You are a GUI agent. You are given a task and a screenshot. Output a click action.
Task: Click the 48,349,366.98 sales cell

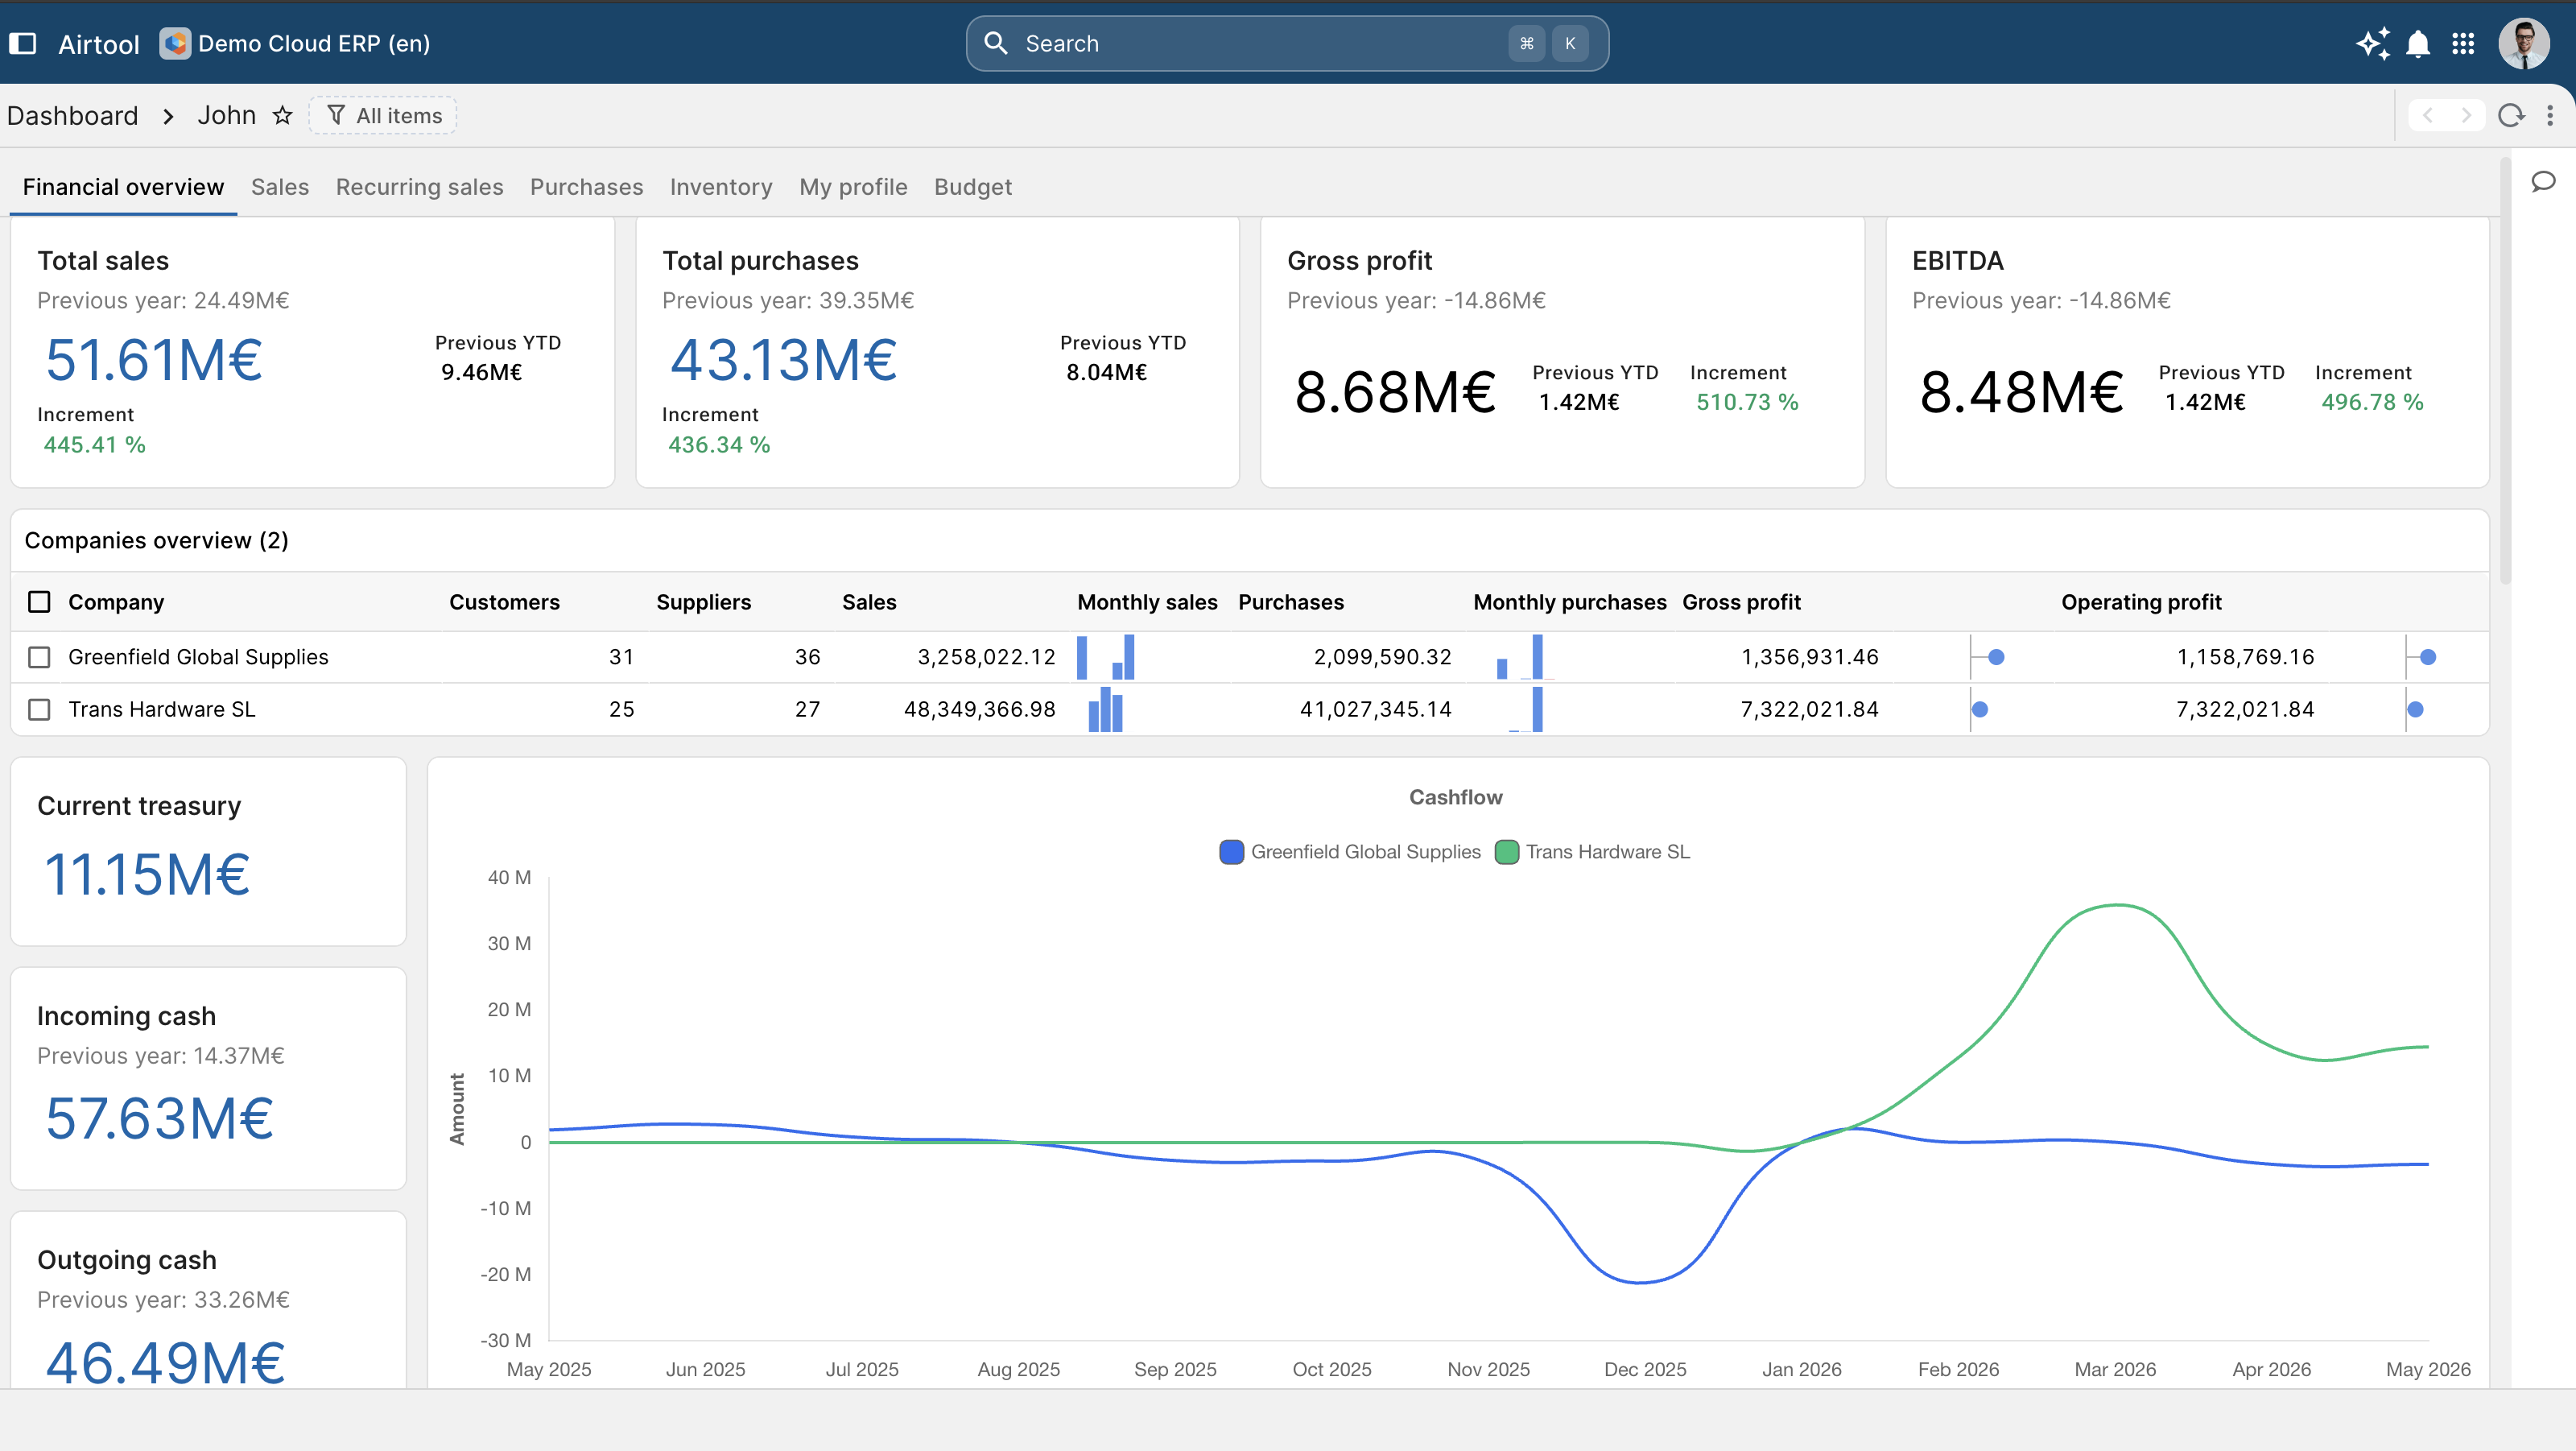(x=979, y=709)
